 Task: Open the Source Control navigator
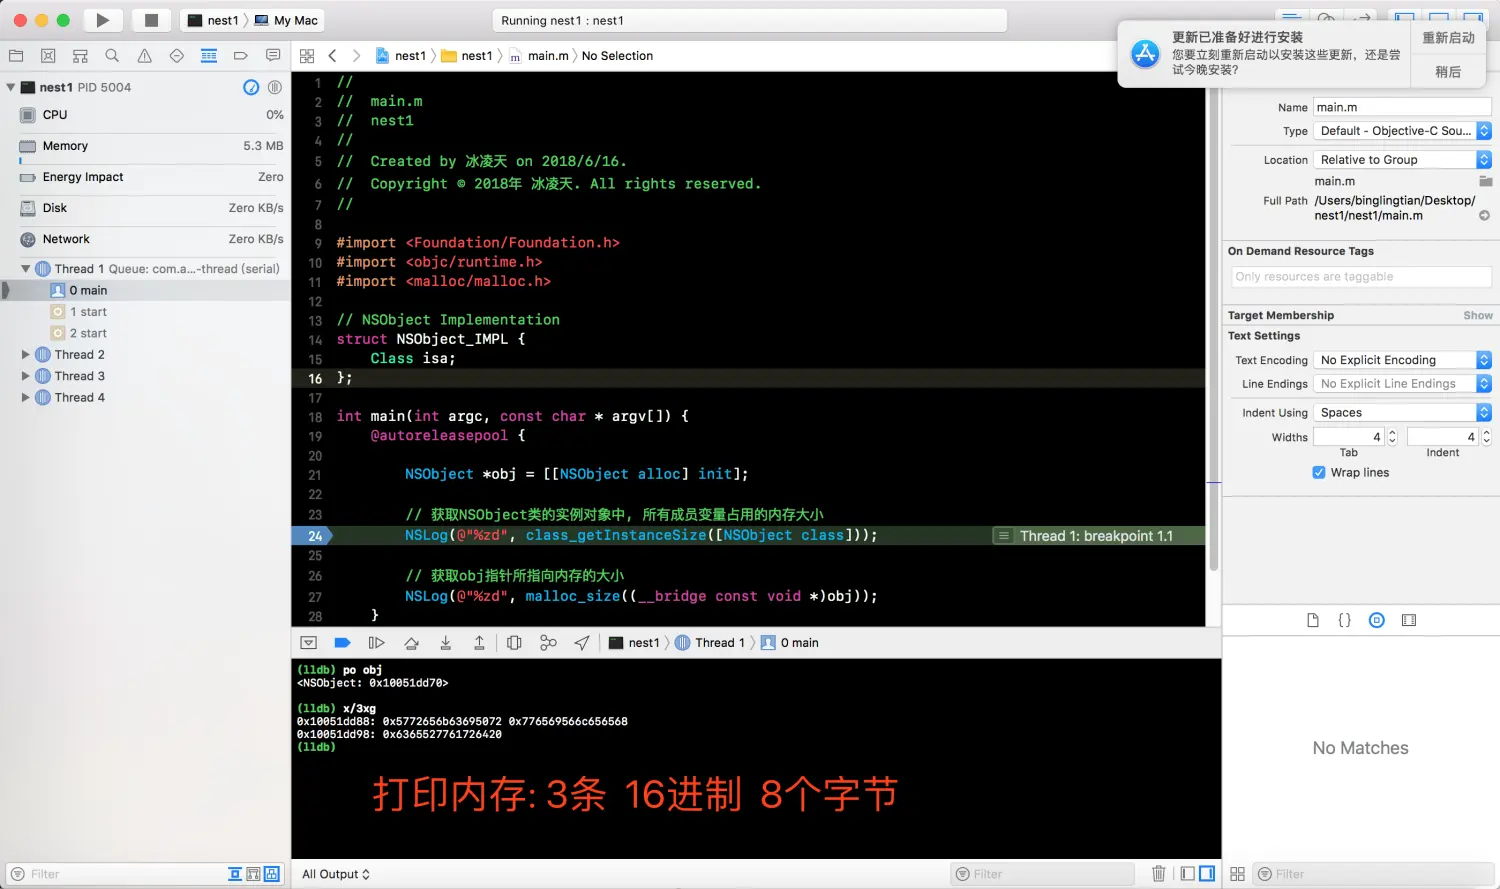48,56
